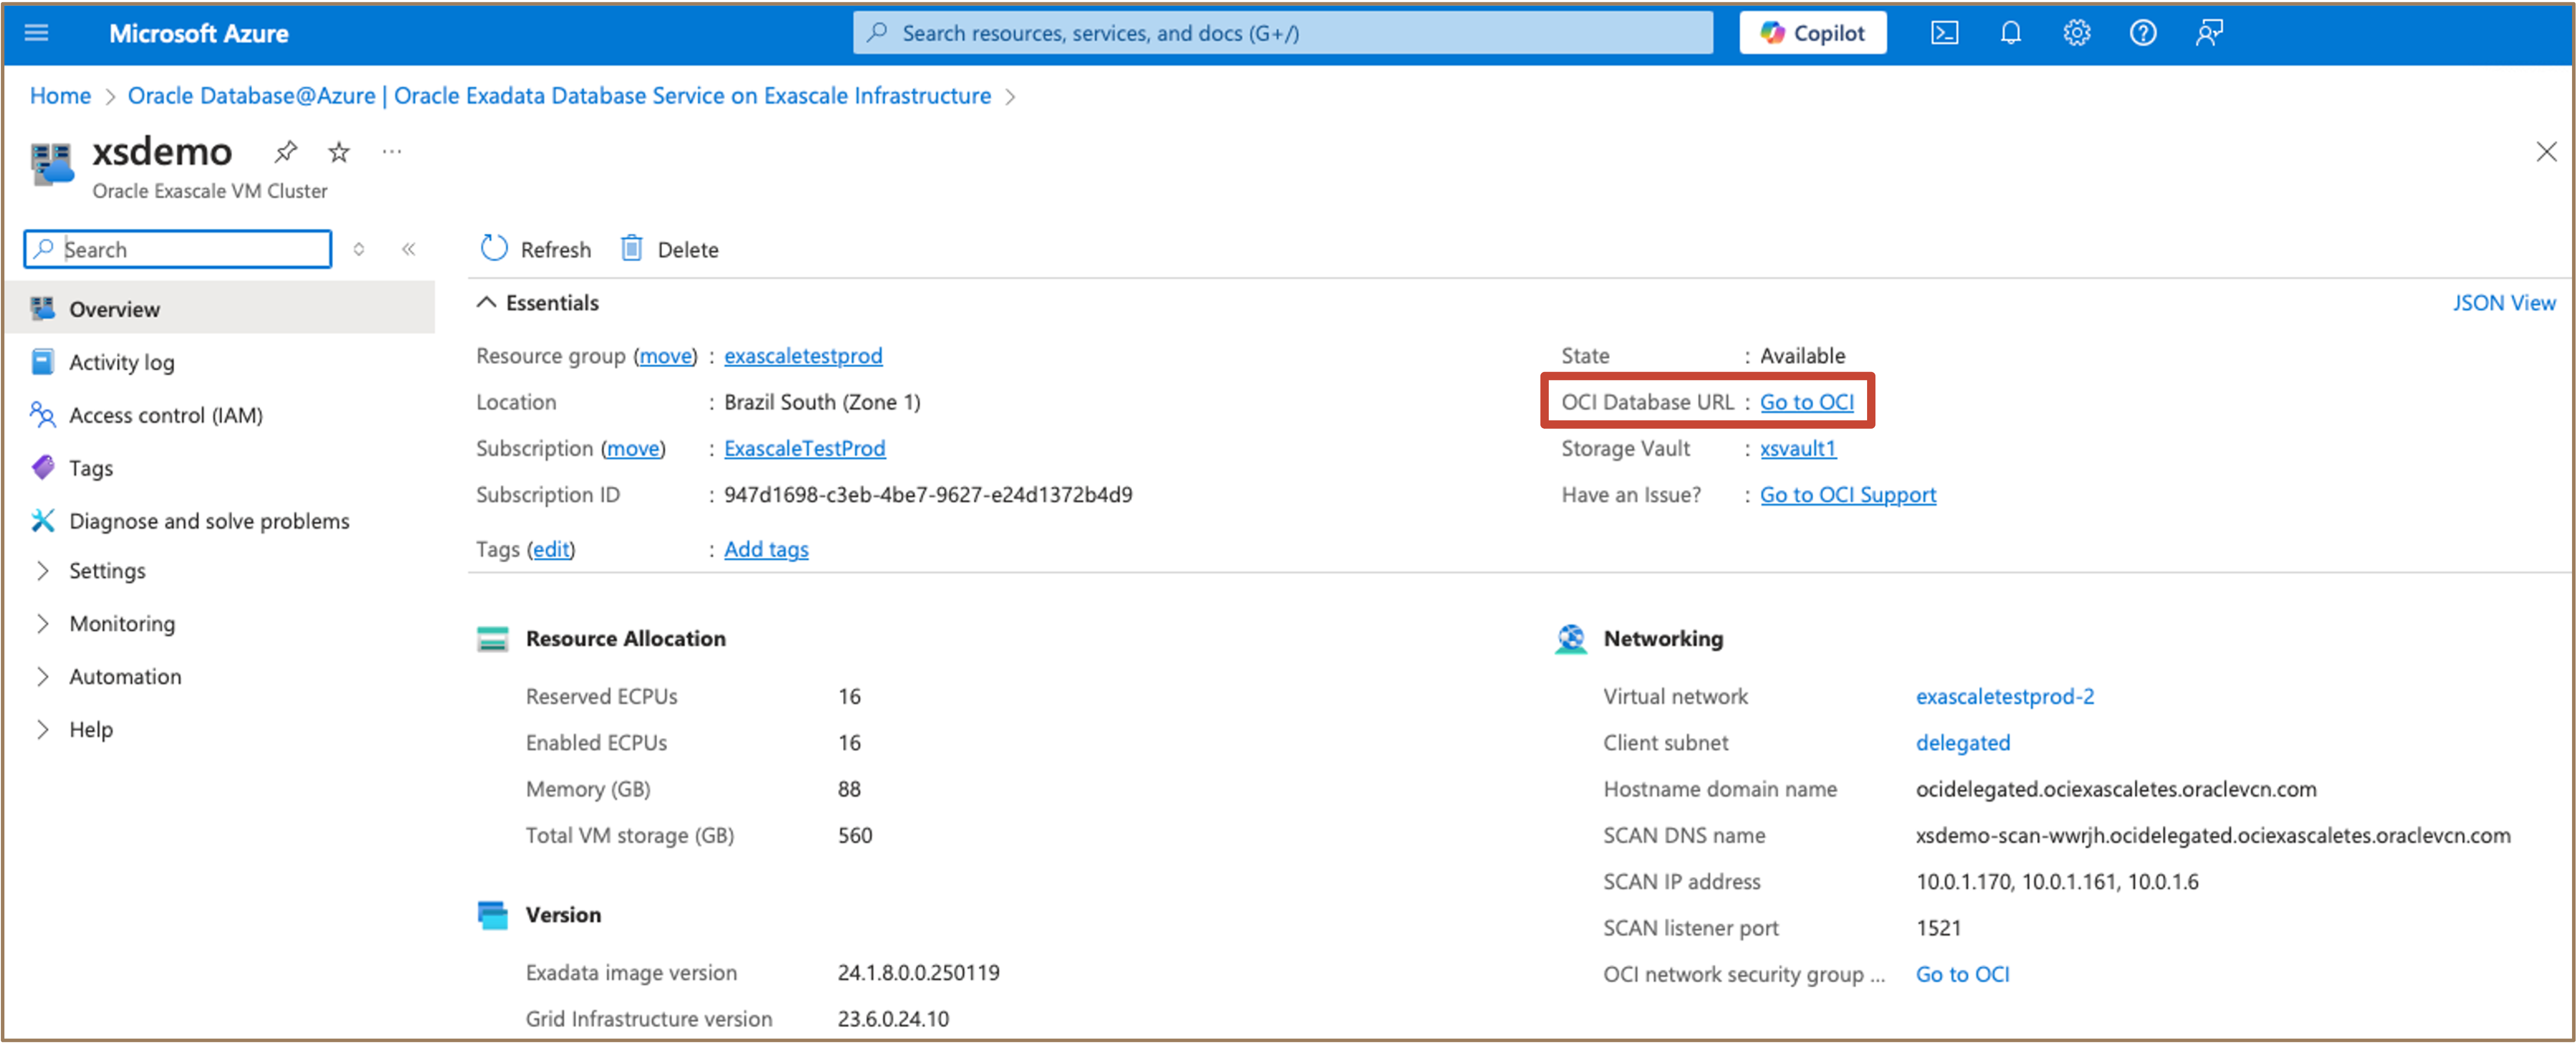The height and width of the screenshot is (1044, 2576).
Task: Click the Delete toolbar button
Action: click(670, 249)
